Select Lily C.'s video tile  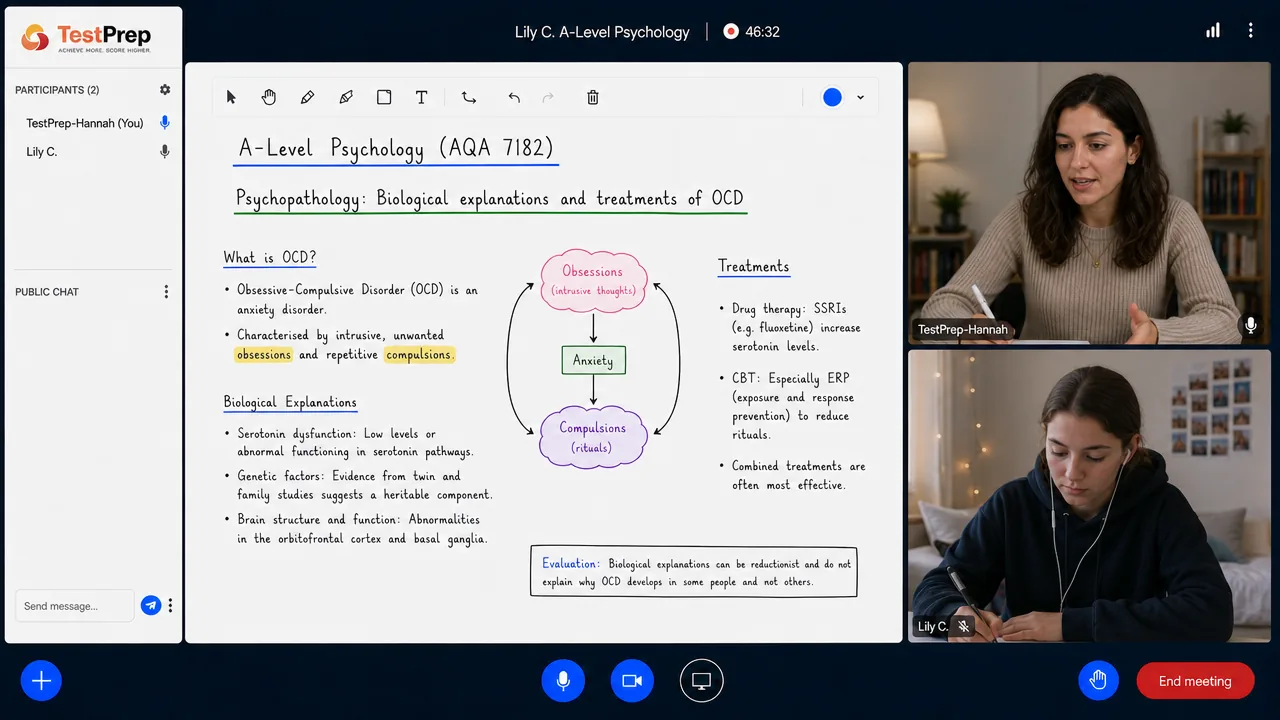click(1089, 496)
